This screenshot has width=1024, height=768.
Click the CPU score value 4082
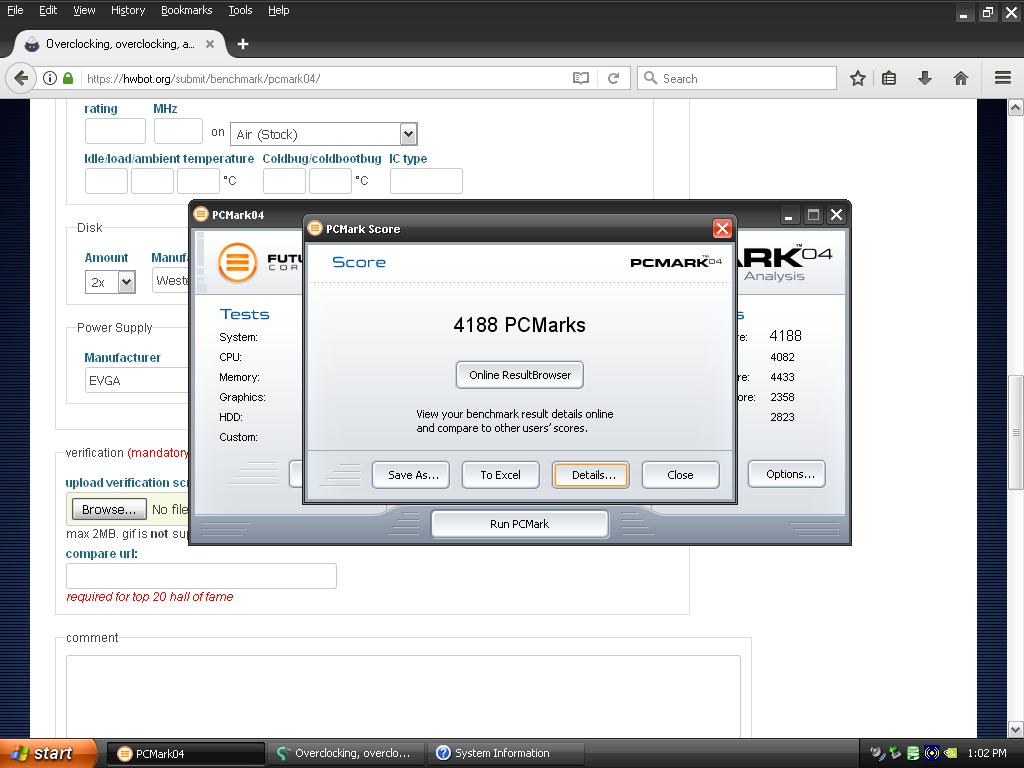coord(782,357)
